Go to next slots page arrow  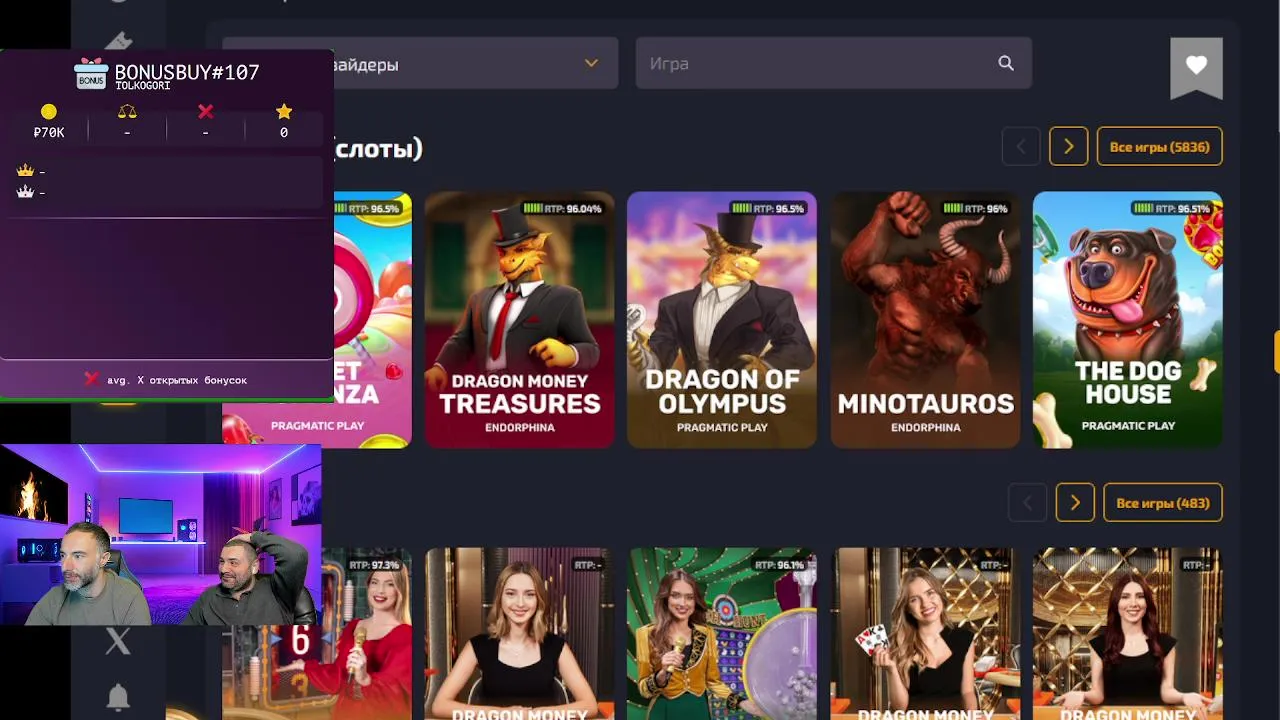click(x=1068, y=147)
